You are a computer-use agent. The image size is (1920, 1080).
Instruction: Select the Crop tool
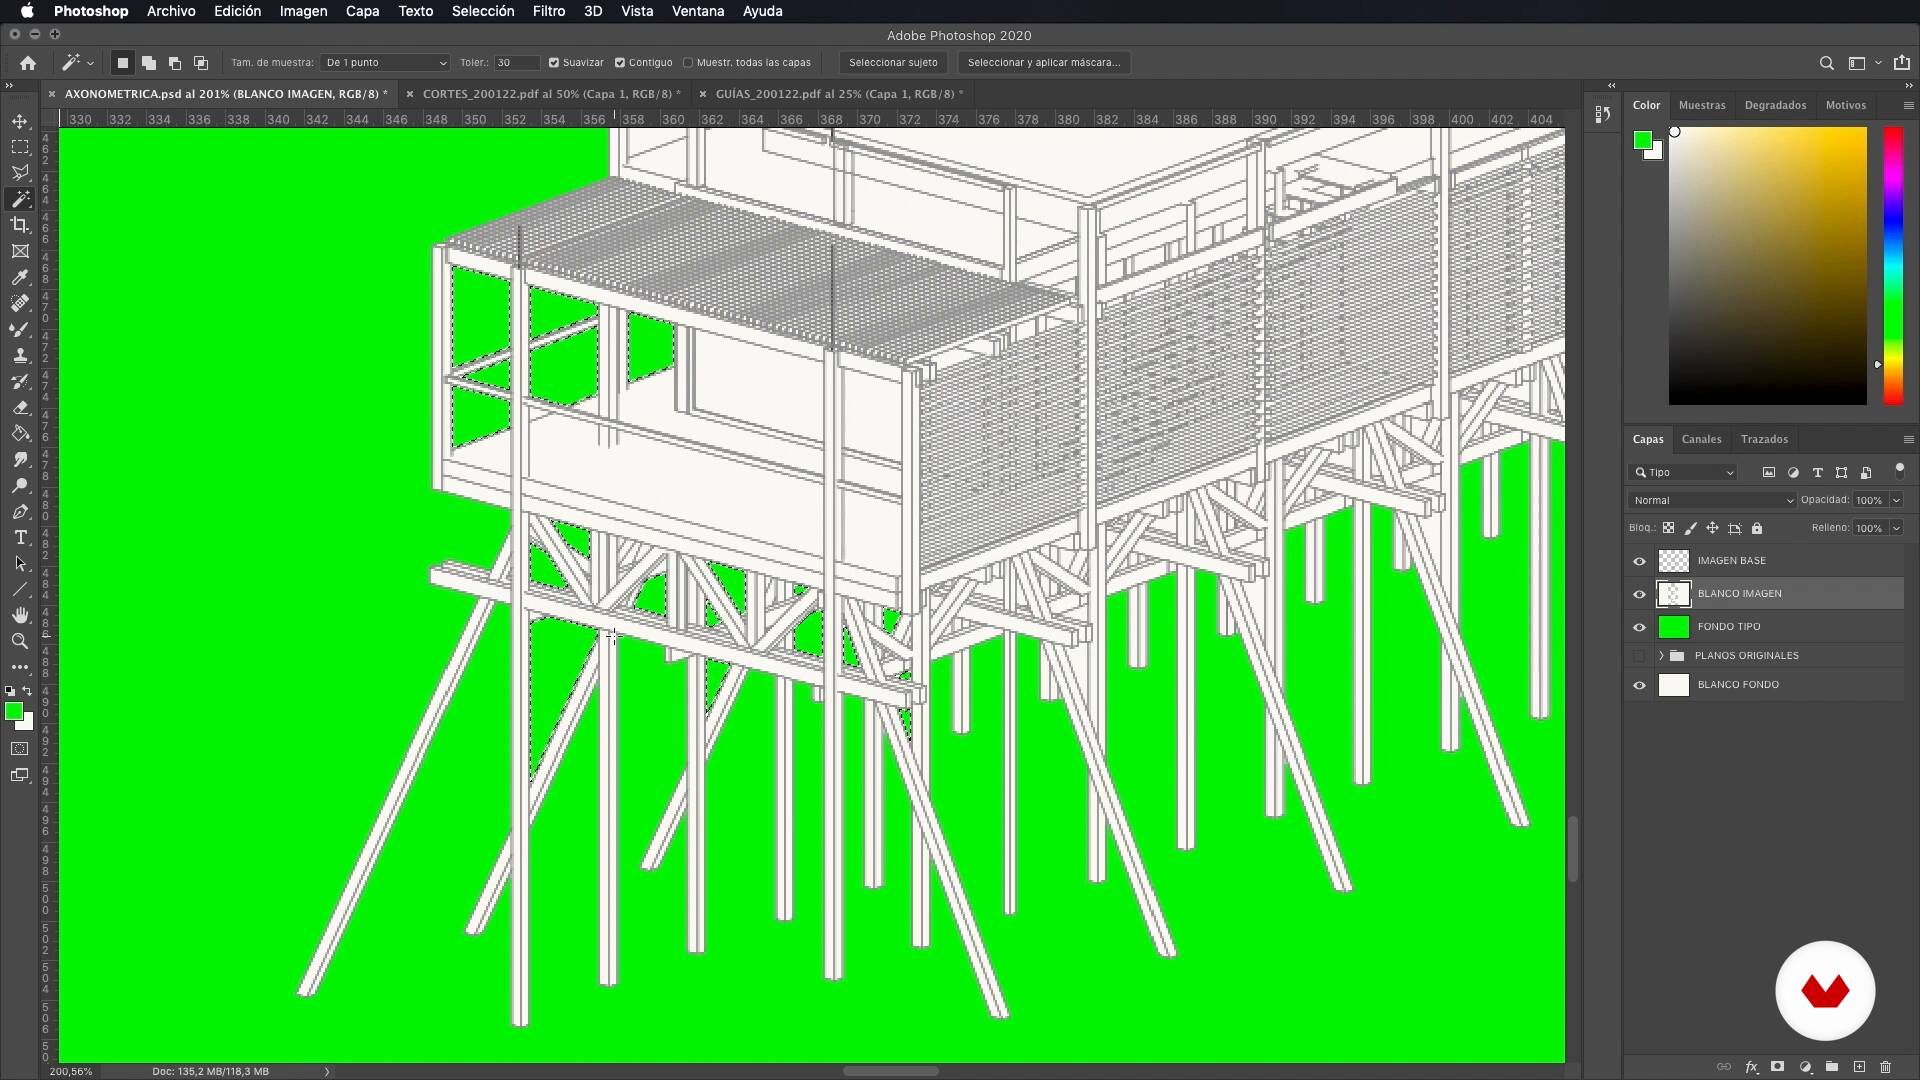(20, 225)
